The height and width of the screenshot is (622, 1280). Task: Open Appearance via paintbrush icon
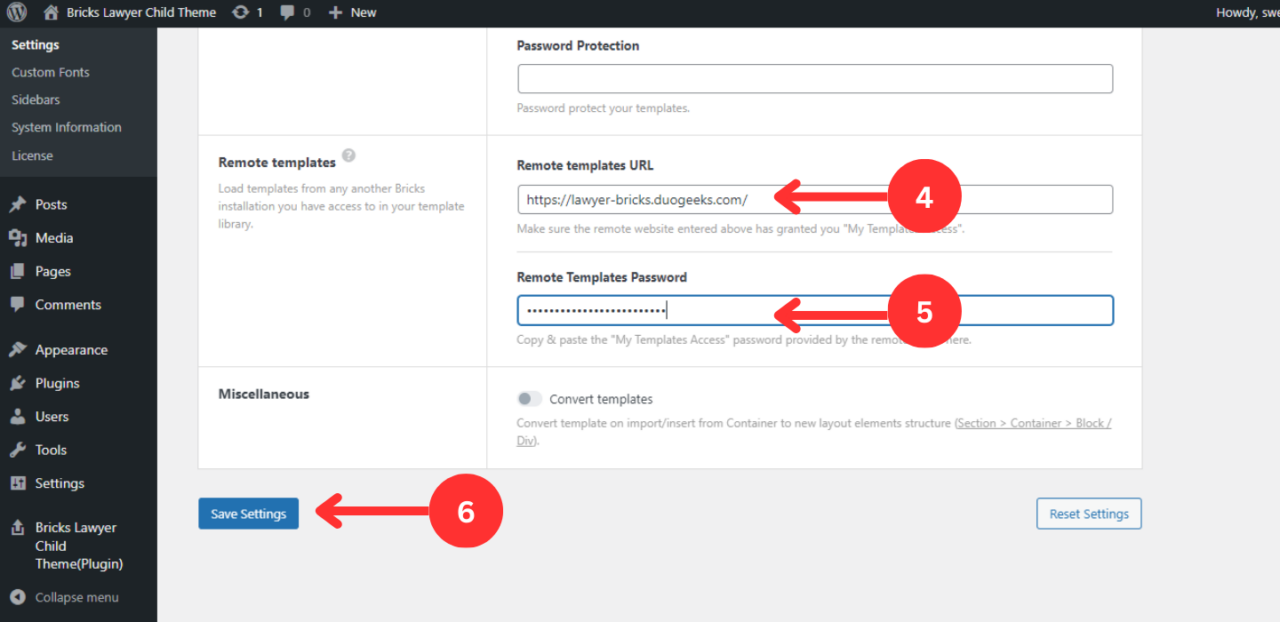pos(17,349)
